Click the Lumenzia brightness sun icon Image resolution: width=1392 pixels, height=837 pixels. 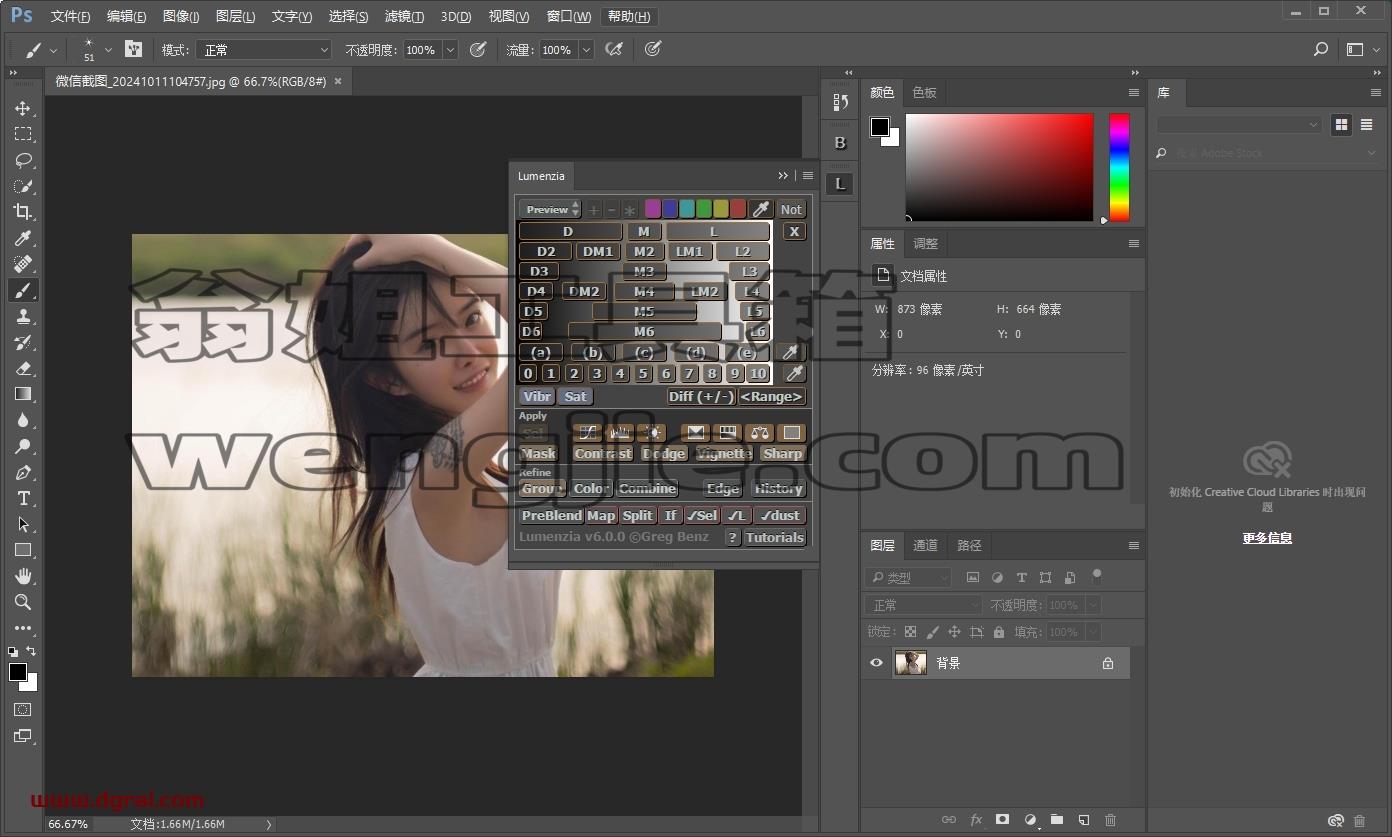tap(653, 433)
